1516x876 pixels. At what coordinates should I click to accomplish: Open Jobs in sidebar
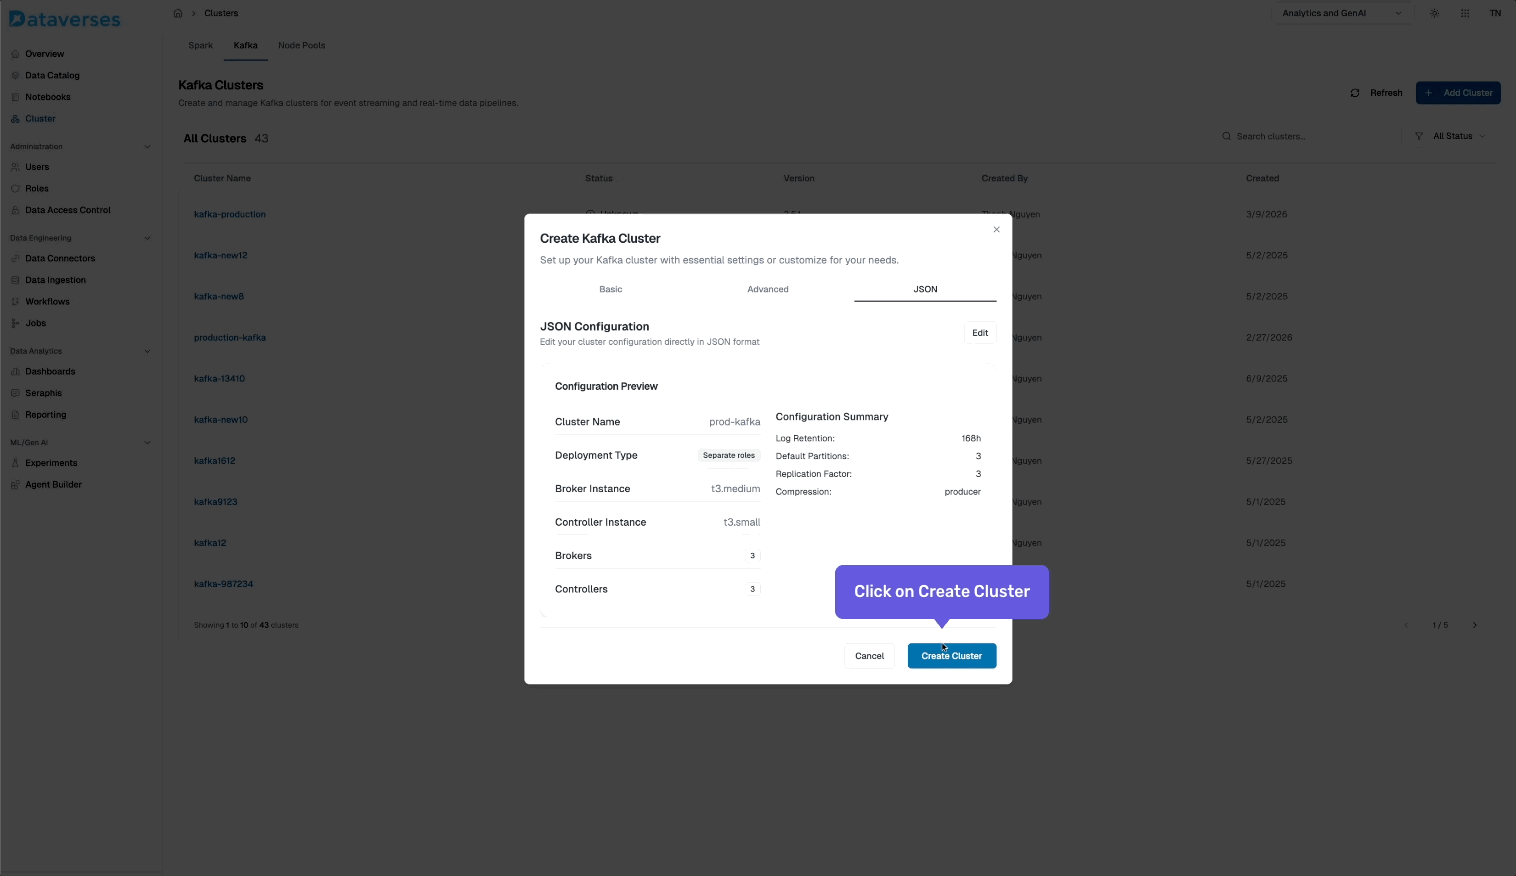click(x=35, y=323)
